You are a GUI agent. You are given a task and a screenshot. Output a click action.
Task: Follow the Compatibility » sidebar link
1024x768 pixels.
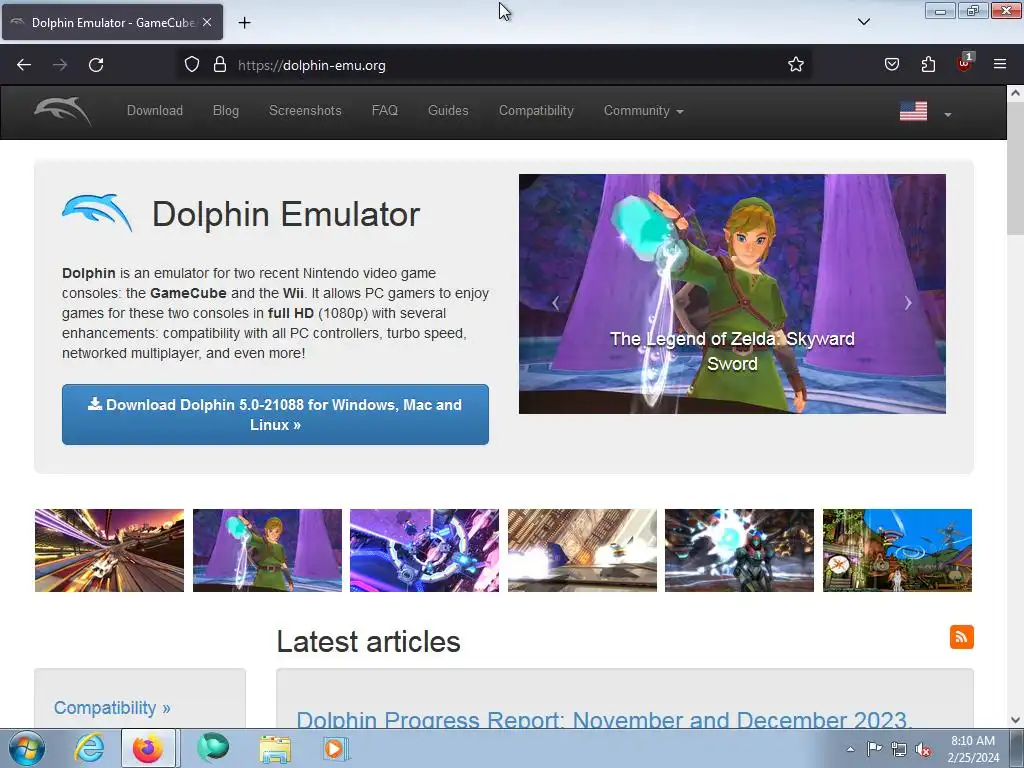click(x=112, y=708)
